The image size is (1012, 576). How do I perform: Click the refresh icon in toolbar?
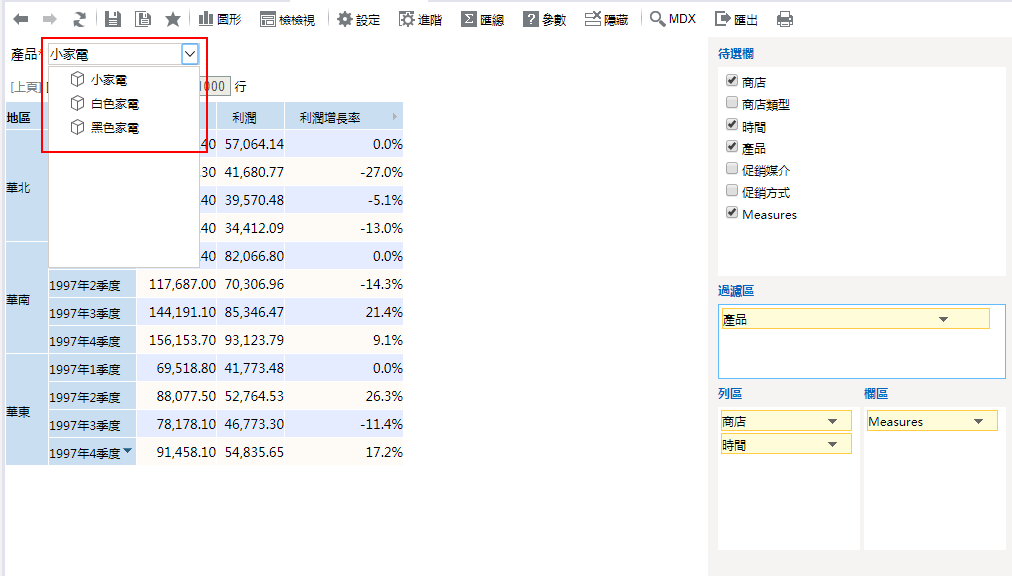coord(79,19)
